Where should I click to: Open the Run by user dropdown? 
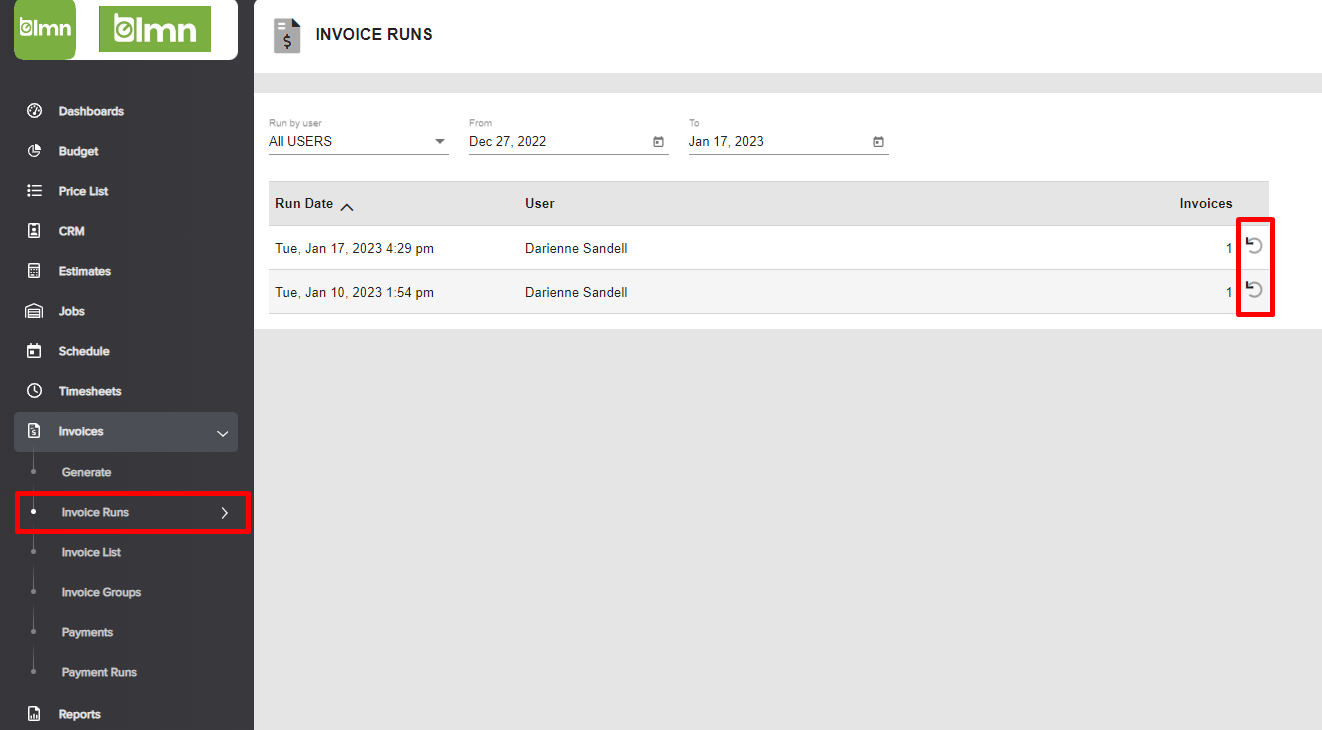[358, 141]
